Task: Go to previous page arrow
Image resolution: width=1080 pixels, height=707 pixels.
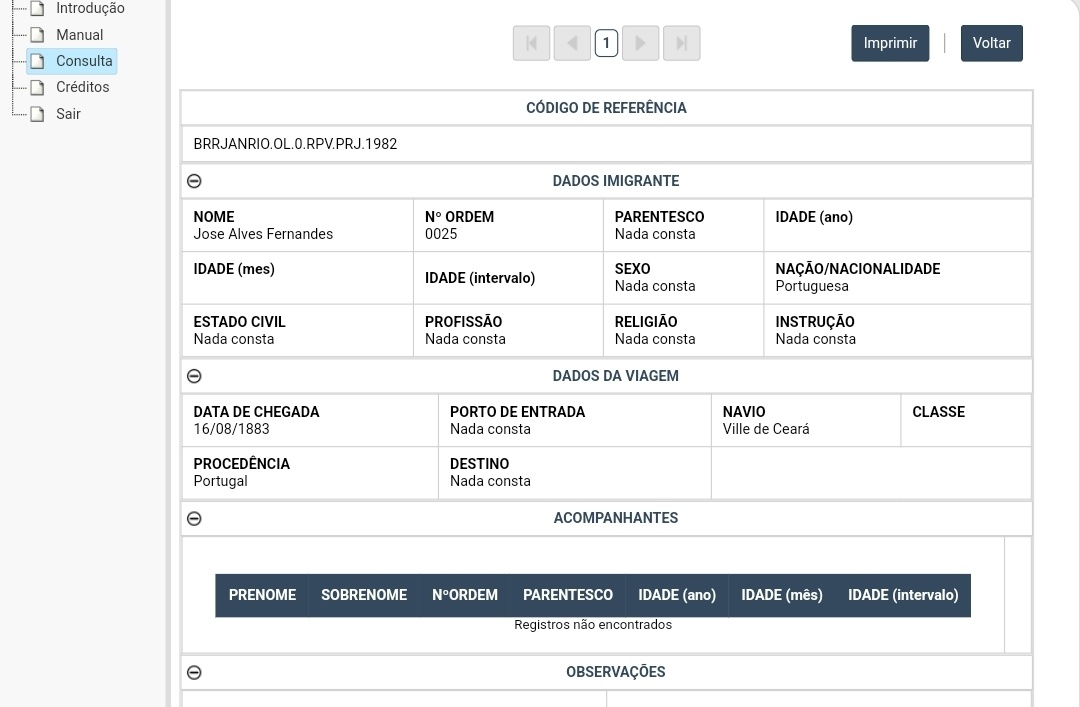Action: point(572,43)
